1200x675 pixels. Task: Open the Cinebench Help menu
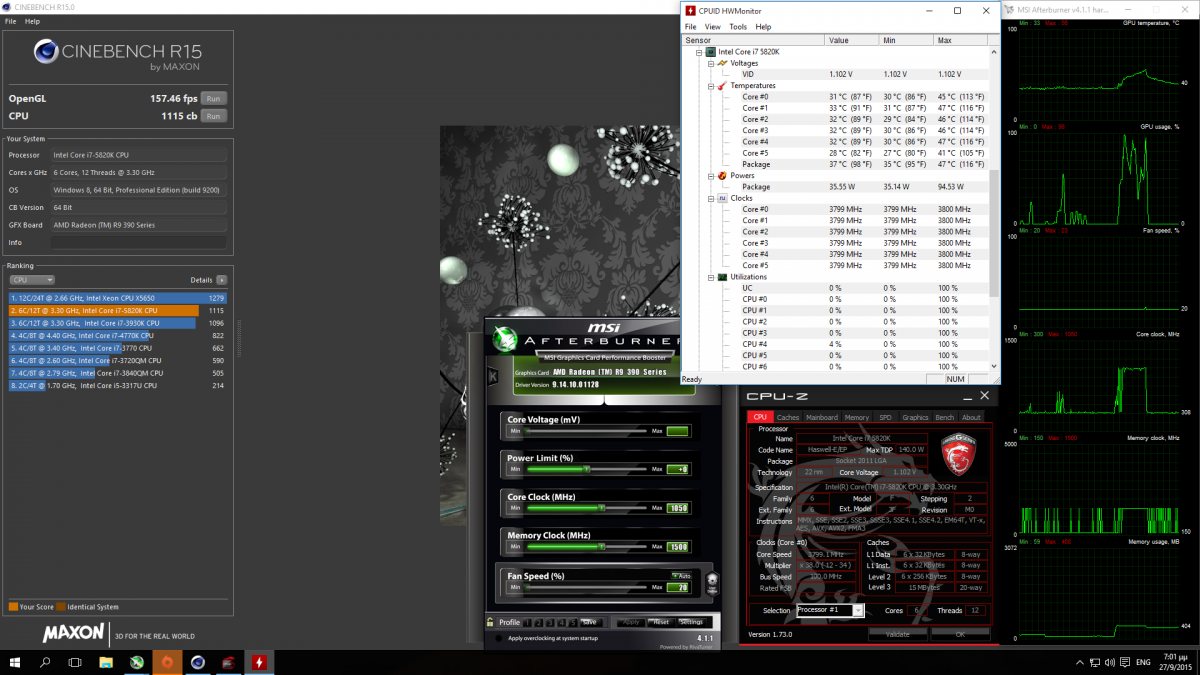[33, 21]
